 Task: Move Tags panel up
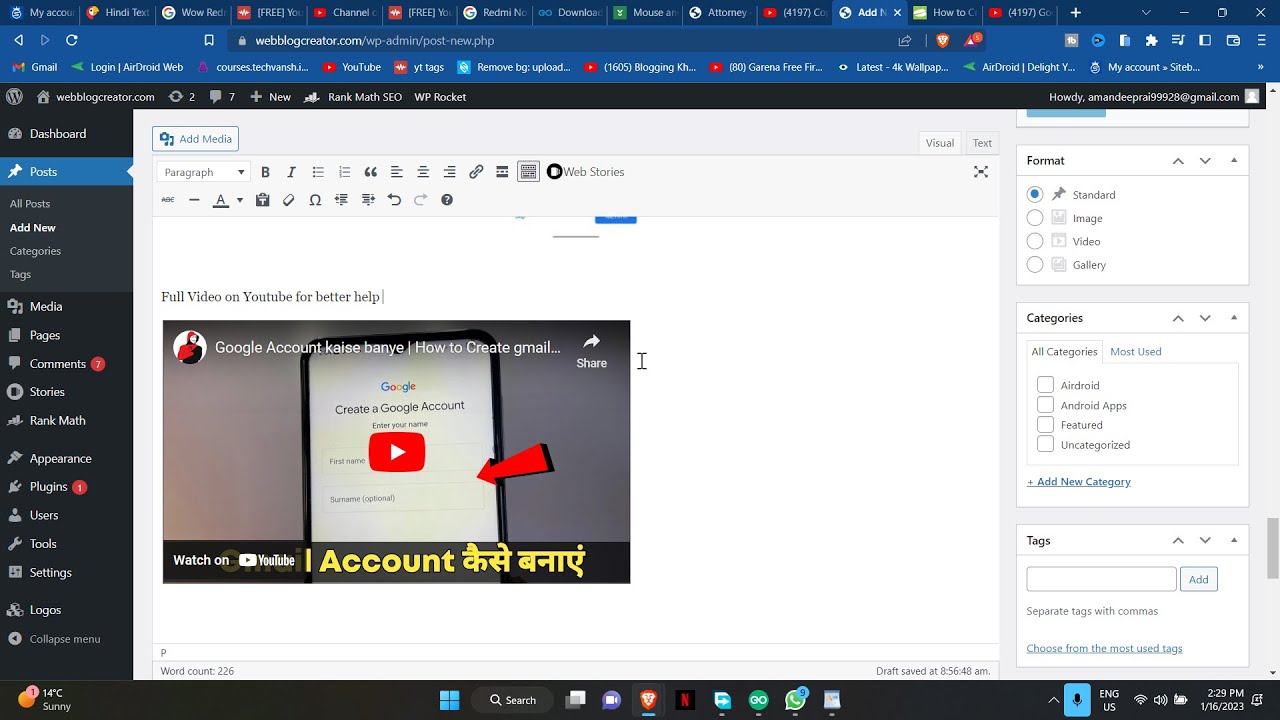click(1178, 541)
